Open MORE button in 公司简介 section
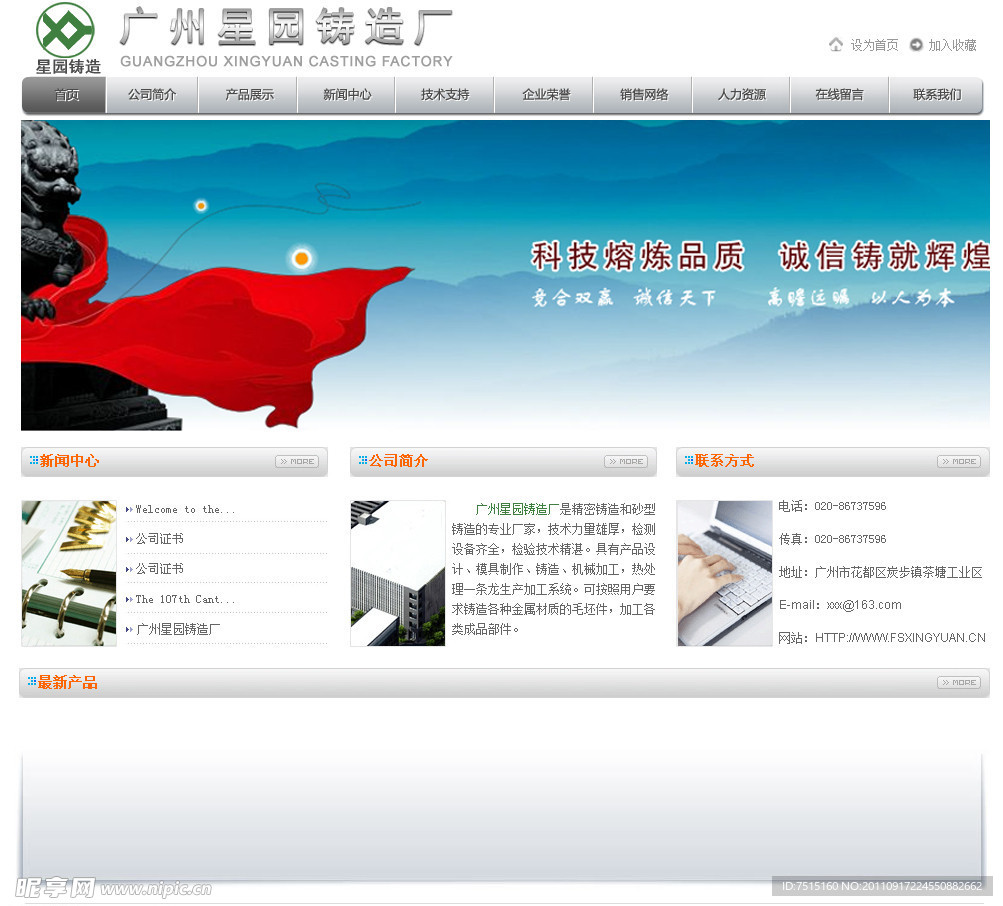 point(626,462)
